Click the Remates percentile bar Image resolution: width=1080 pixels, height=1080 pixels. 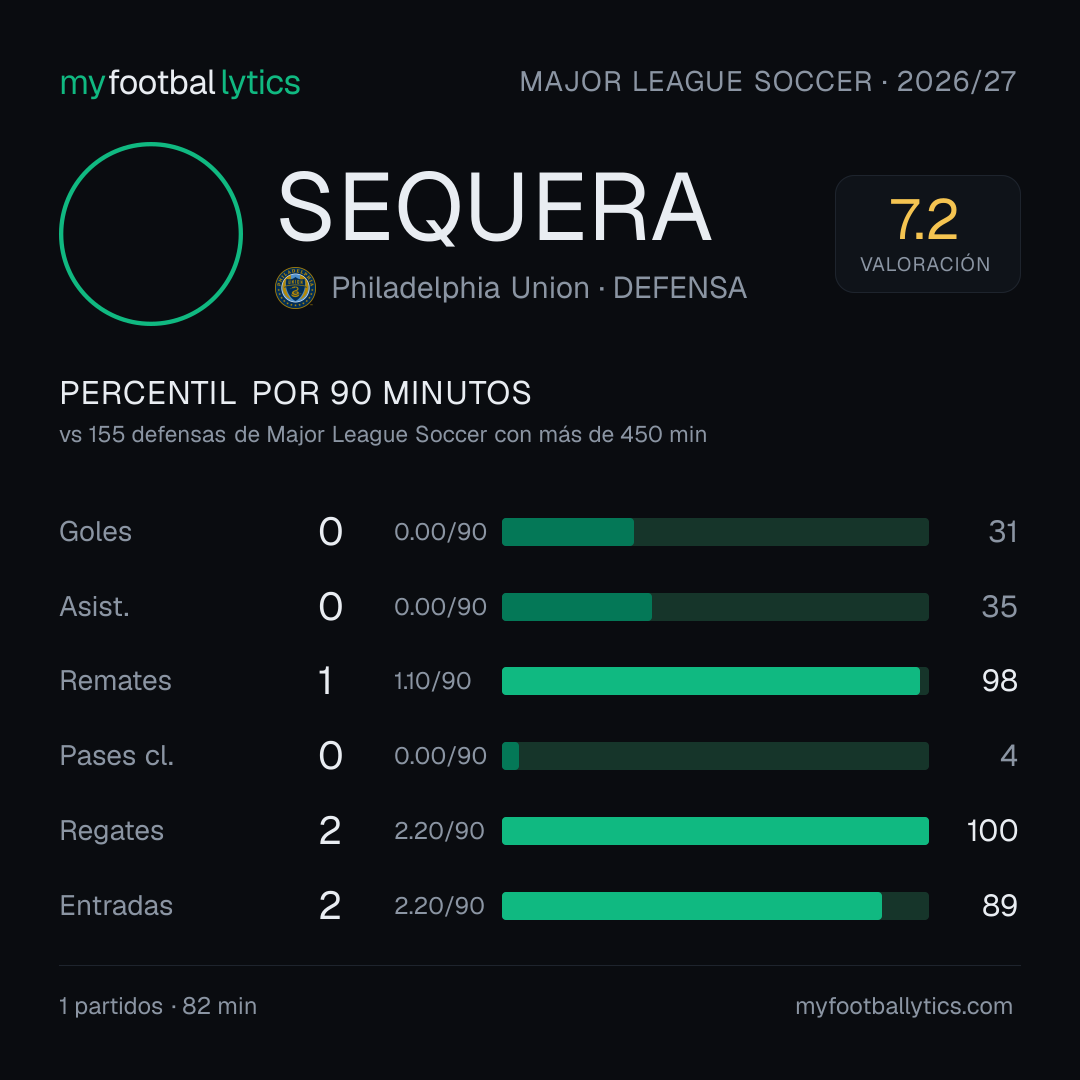pyautogui.click(x=715, y=681)
